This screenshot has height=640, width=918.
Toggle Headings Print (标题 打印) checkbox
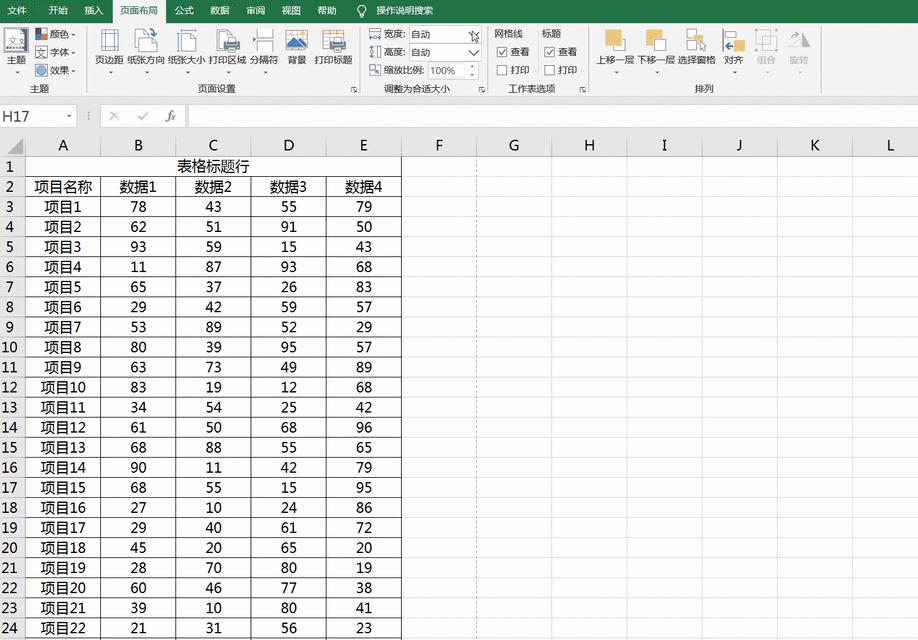[x=549, y=70]
